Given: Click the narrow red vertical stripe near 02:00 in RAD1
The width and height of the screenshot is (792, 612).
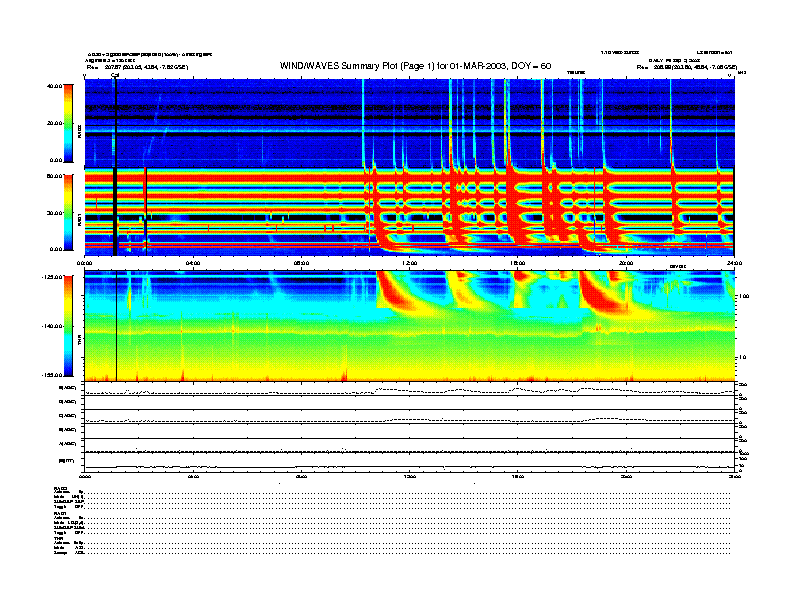Looking at the screenshot, I should click(x=145, y=194).
